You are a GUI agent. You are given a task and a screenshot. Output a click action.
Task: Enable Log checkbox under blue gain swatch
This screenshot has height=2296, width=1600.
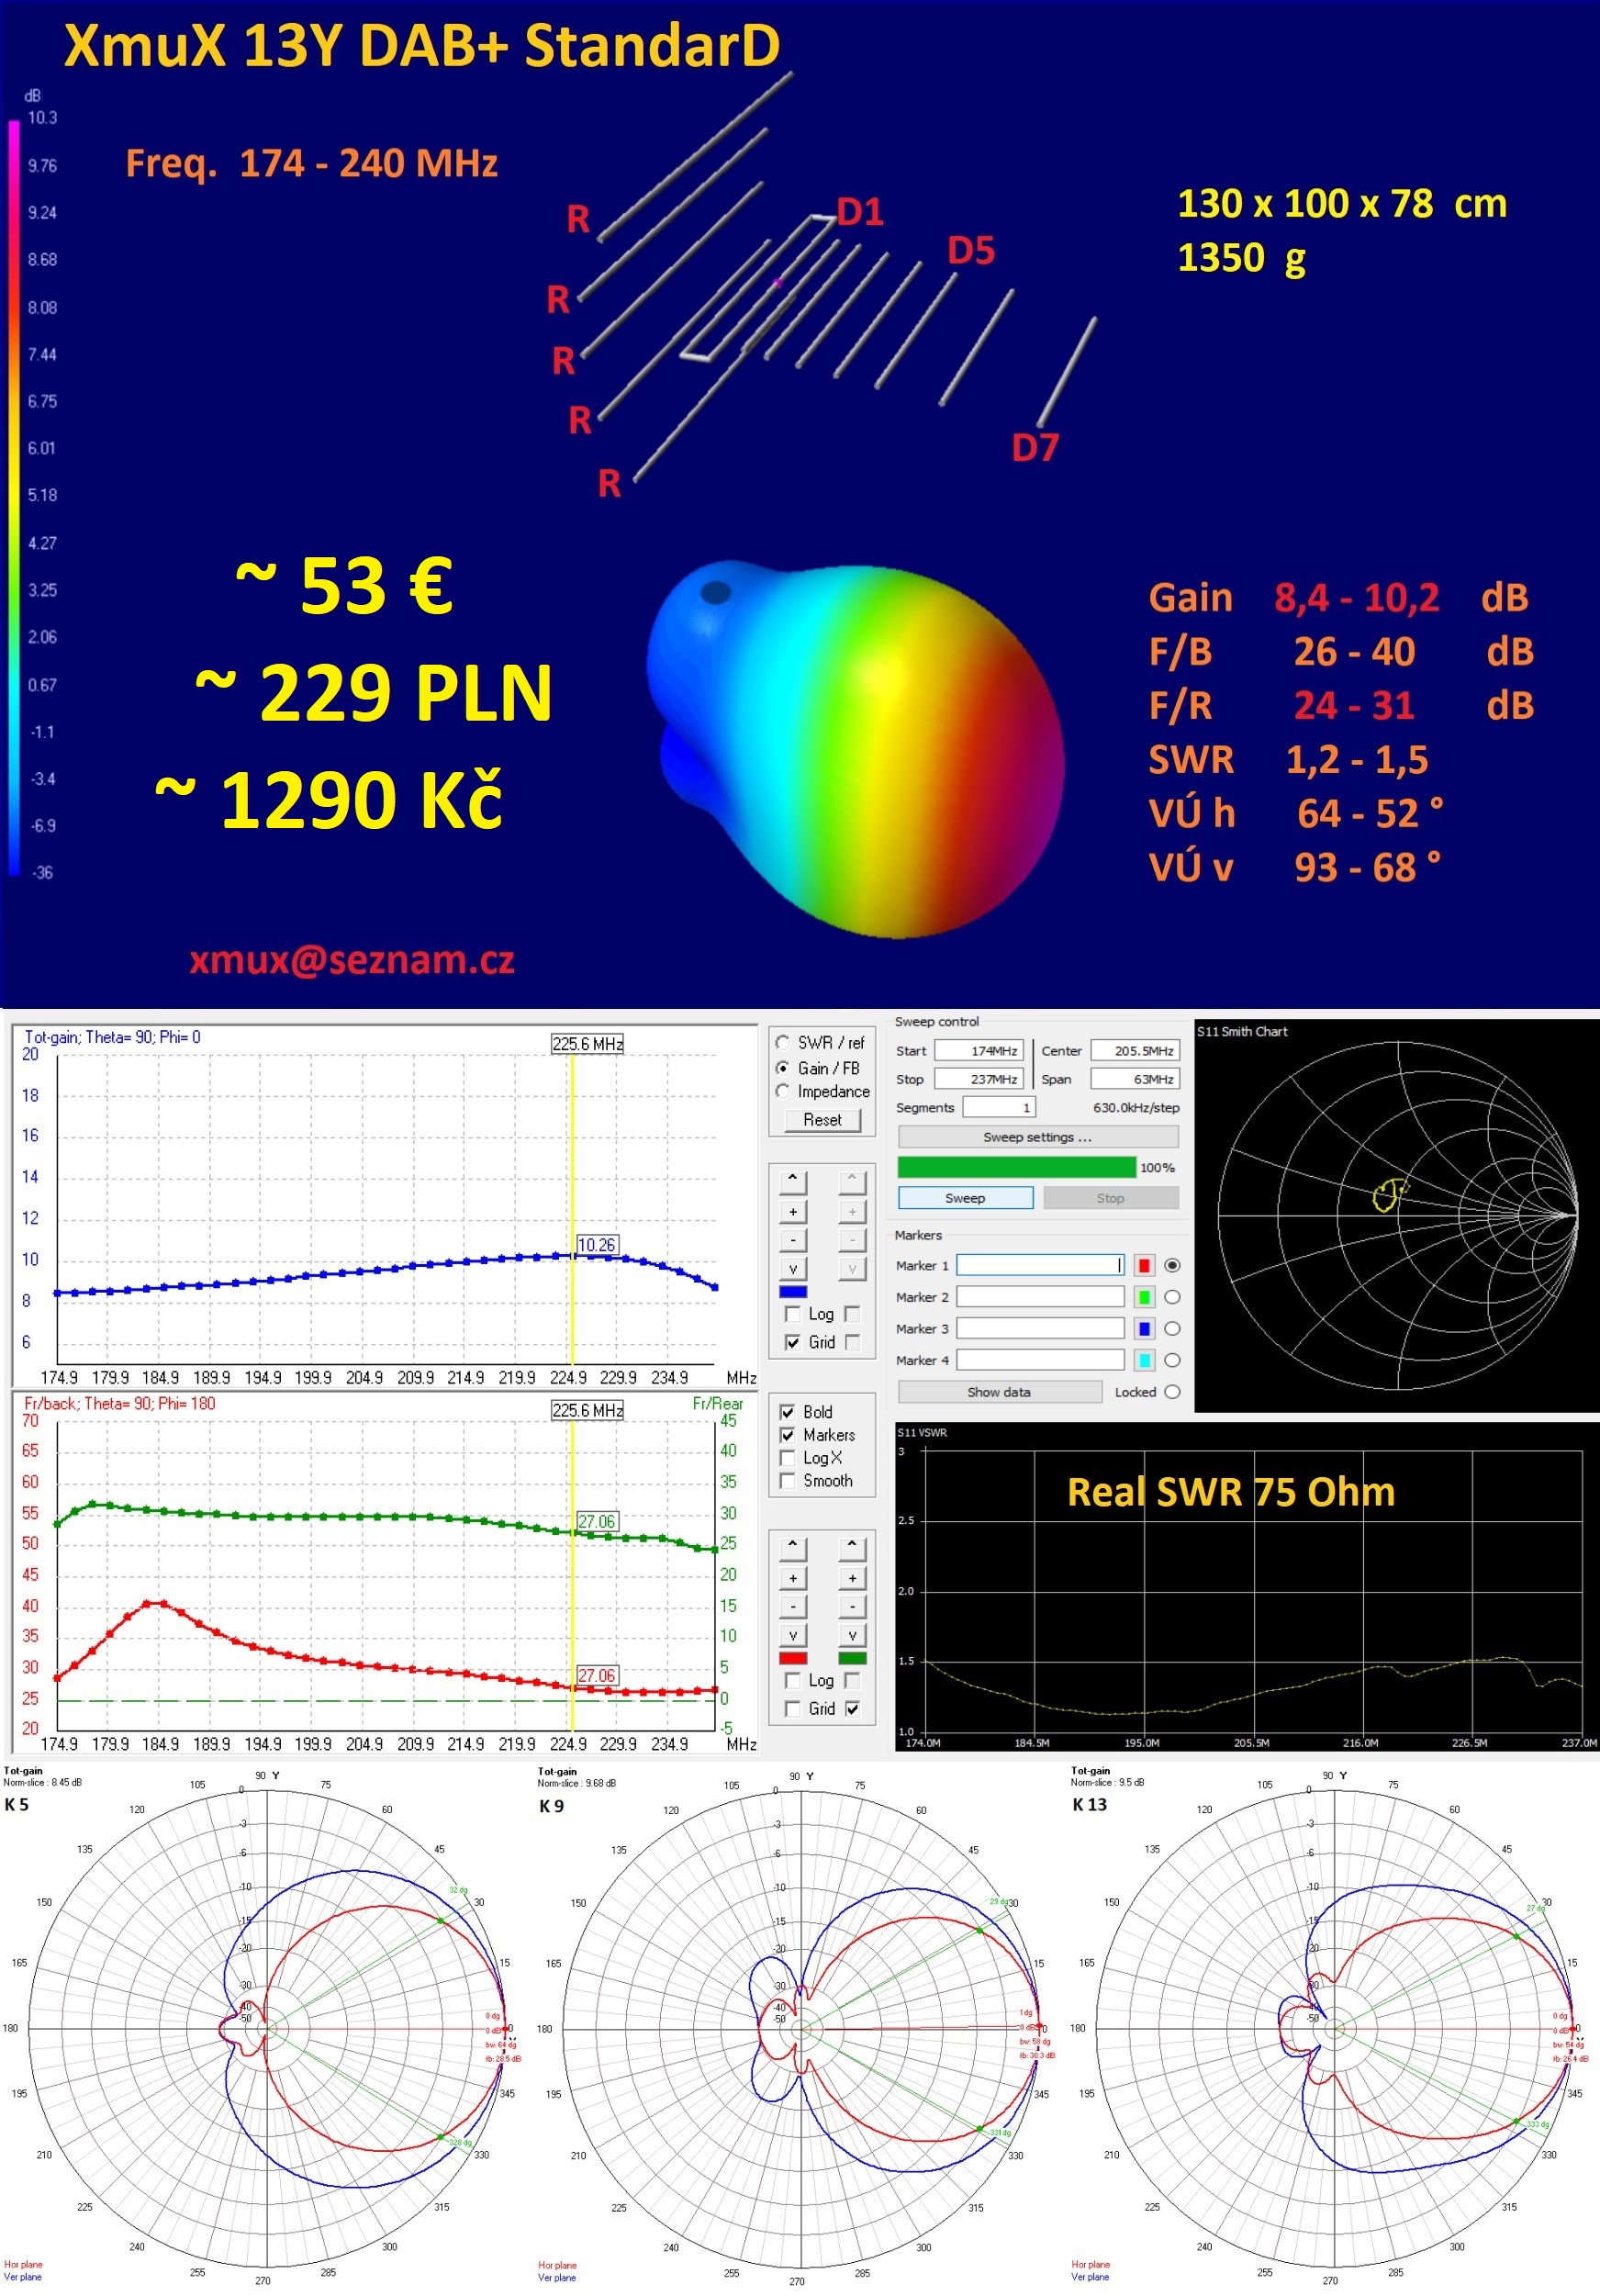pos(792,1314)
